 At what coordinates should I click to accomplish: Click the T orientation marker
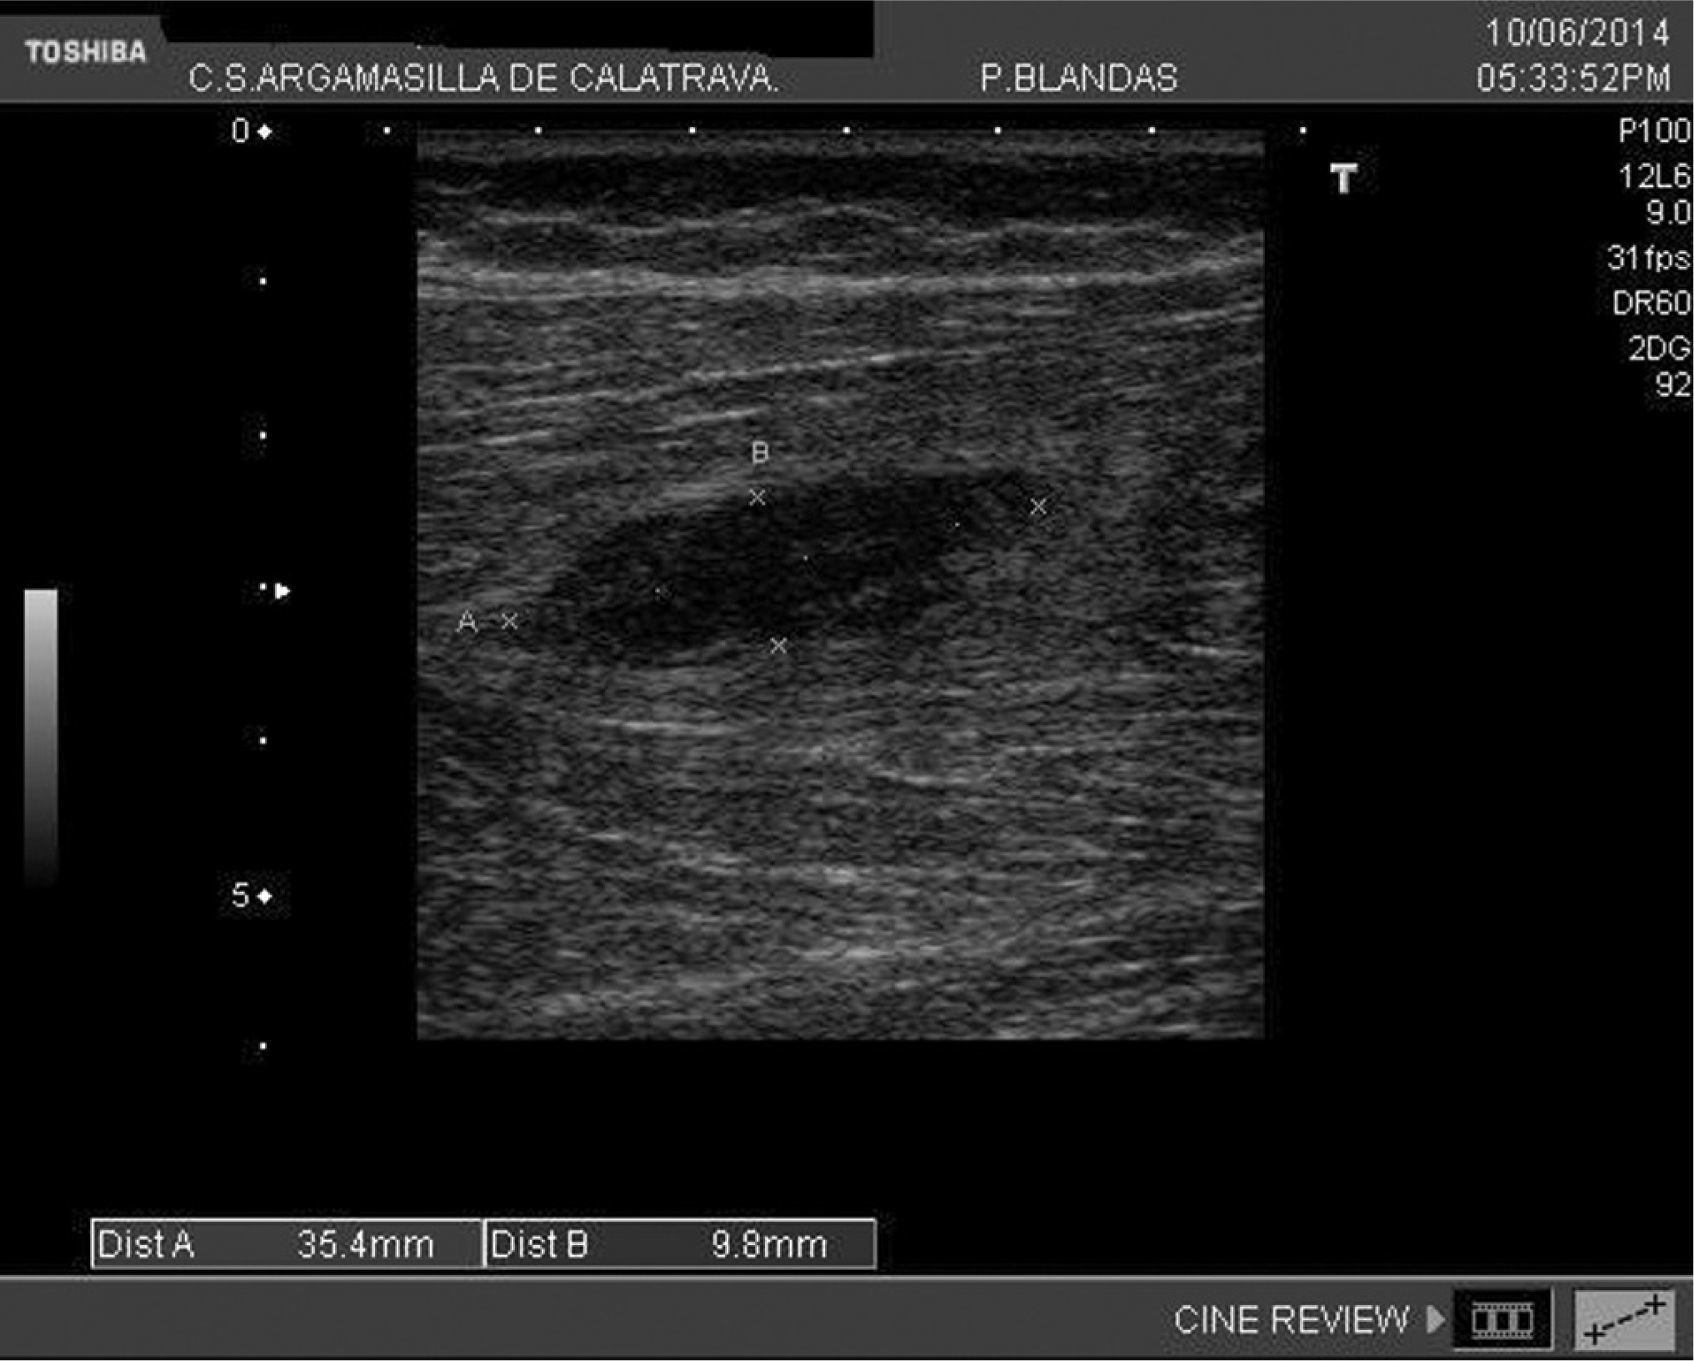[1343, 179]
